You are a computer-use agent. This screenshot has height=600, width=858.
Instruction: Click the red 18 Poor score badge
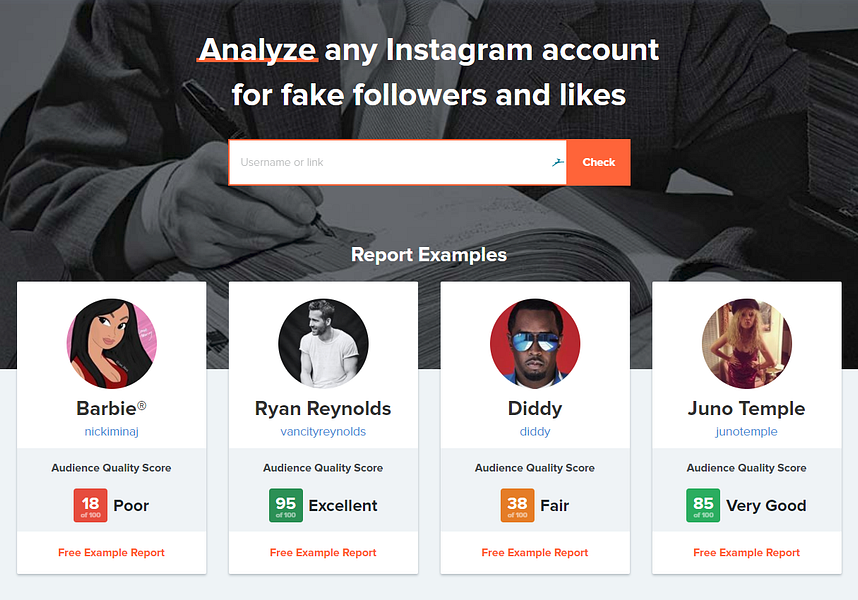88,505
